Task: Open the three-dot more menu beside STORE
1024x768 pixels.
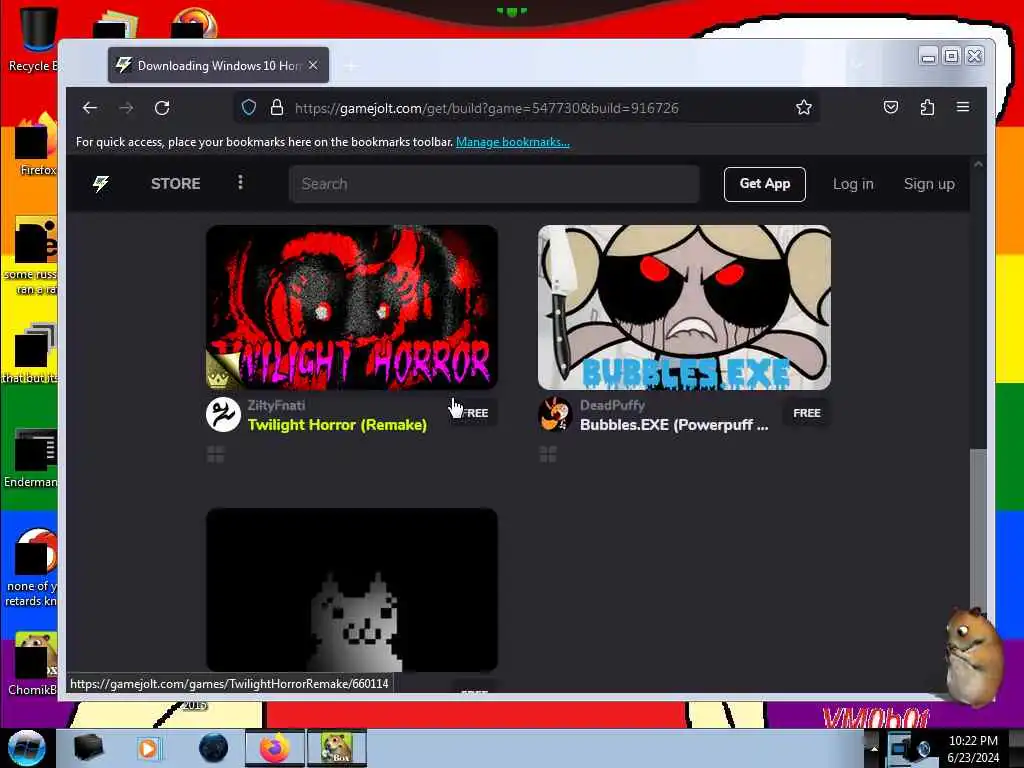Action: [240, 183]
